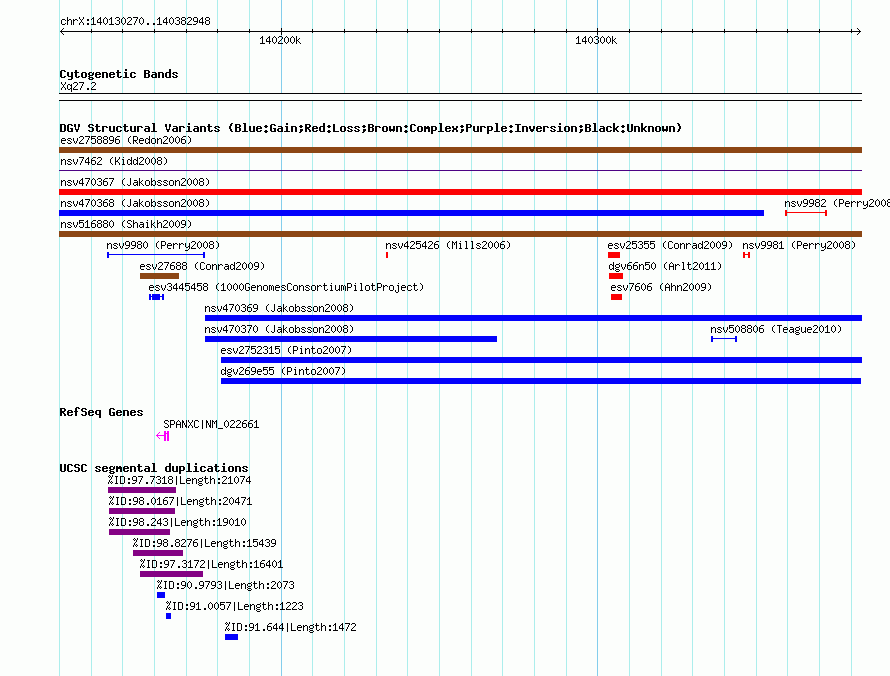Click the esv27688 (Conrad2009) label
Screen dimensions: 890x676
point(202,266)
